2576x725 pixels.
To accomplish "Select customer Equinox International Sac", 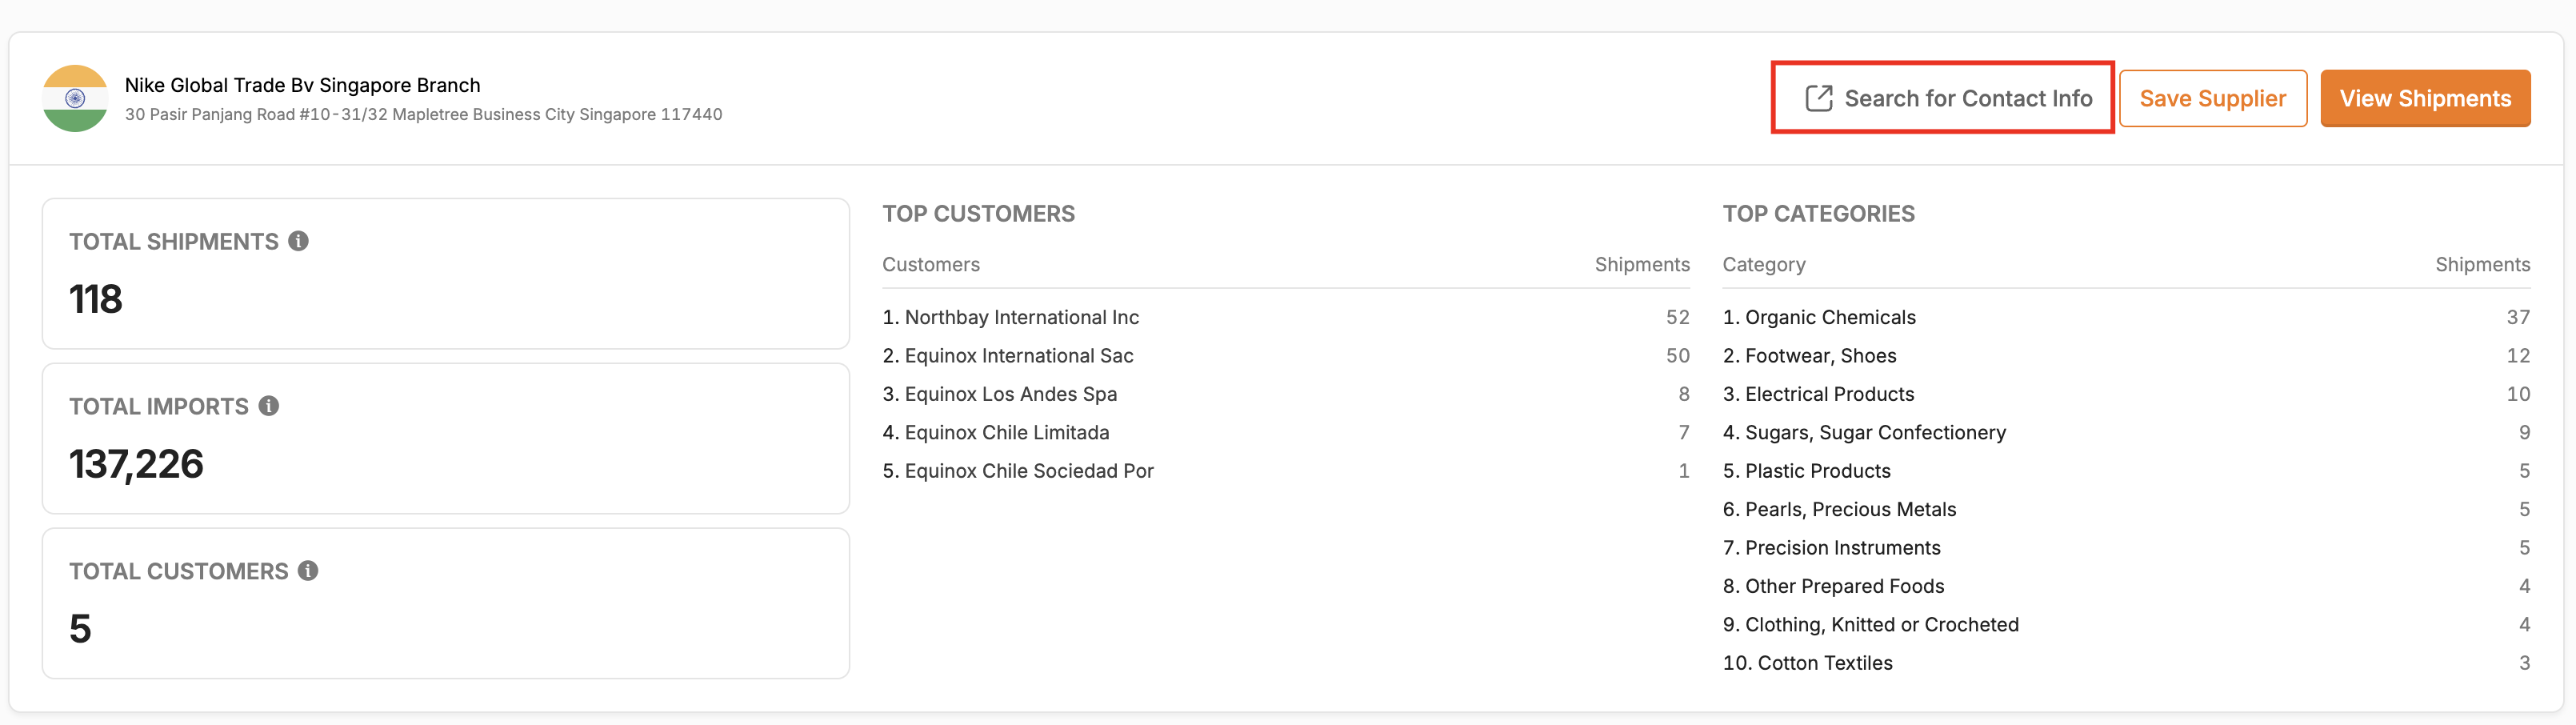I will click(1019, 356).
